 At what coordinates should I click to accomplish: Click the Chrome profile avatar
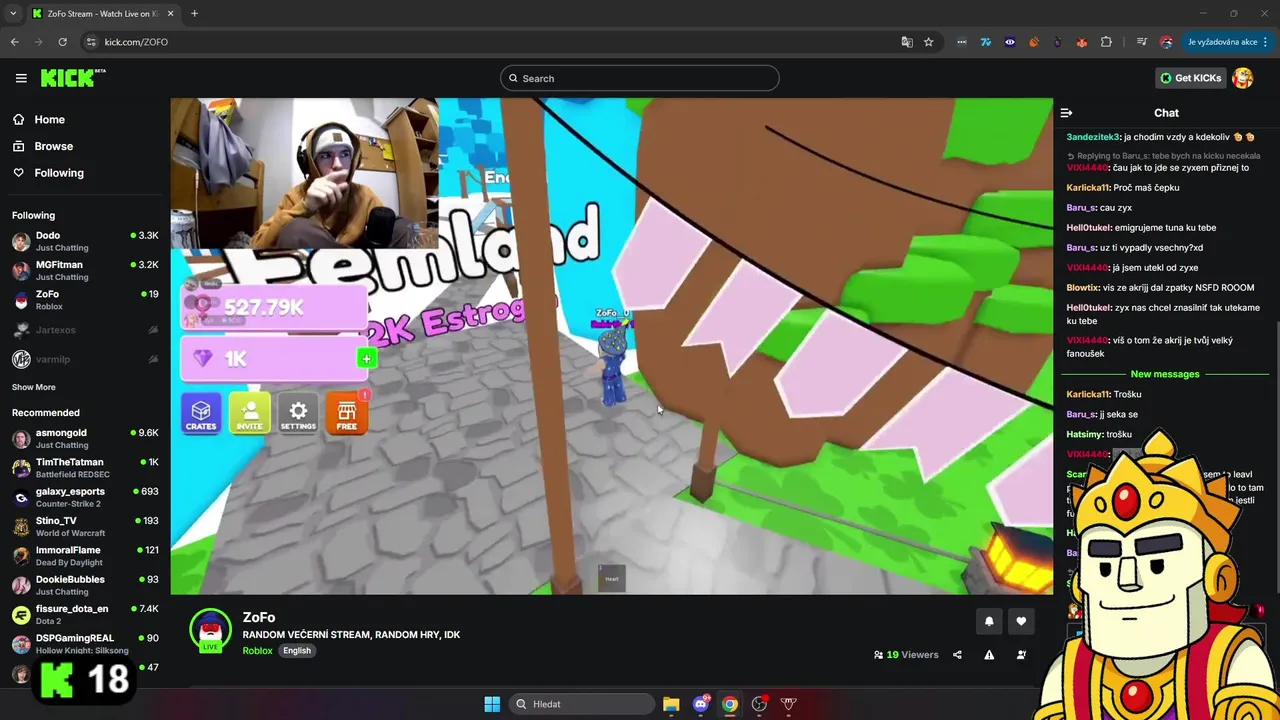(x=1166, y=42)
